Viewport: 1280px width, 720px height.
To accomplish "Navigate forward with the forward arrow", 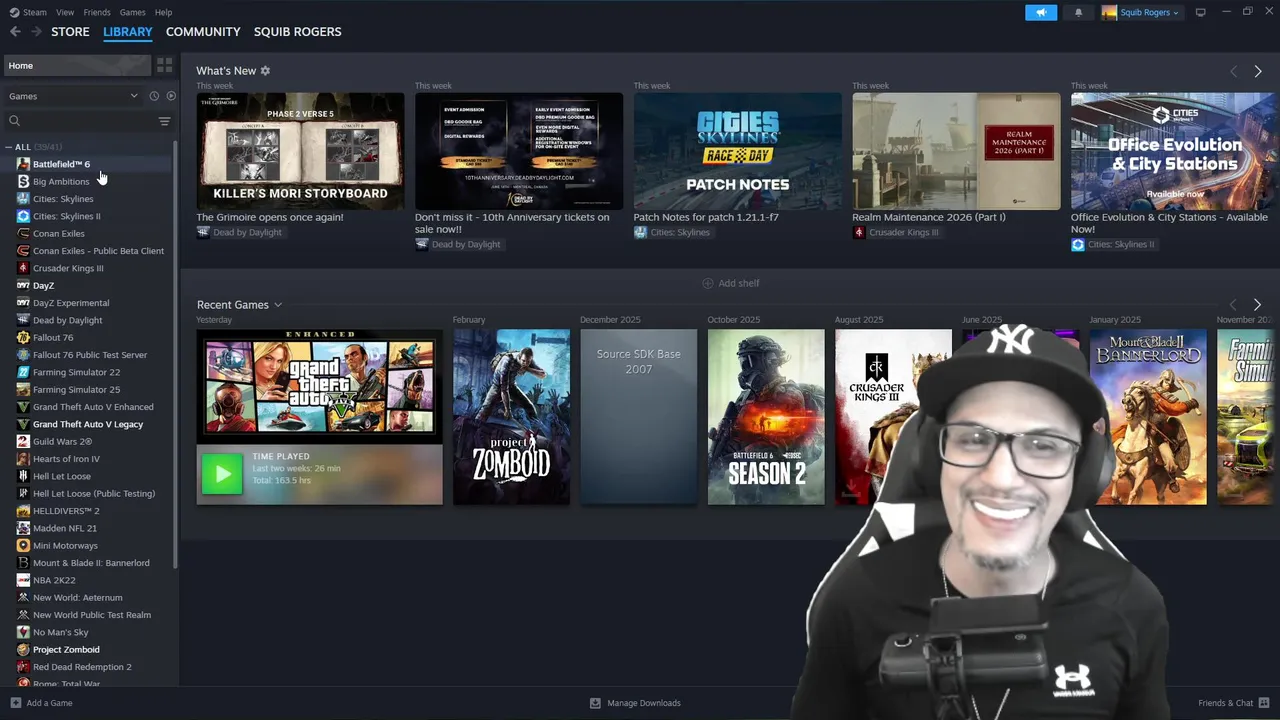I will coord(36,32).
